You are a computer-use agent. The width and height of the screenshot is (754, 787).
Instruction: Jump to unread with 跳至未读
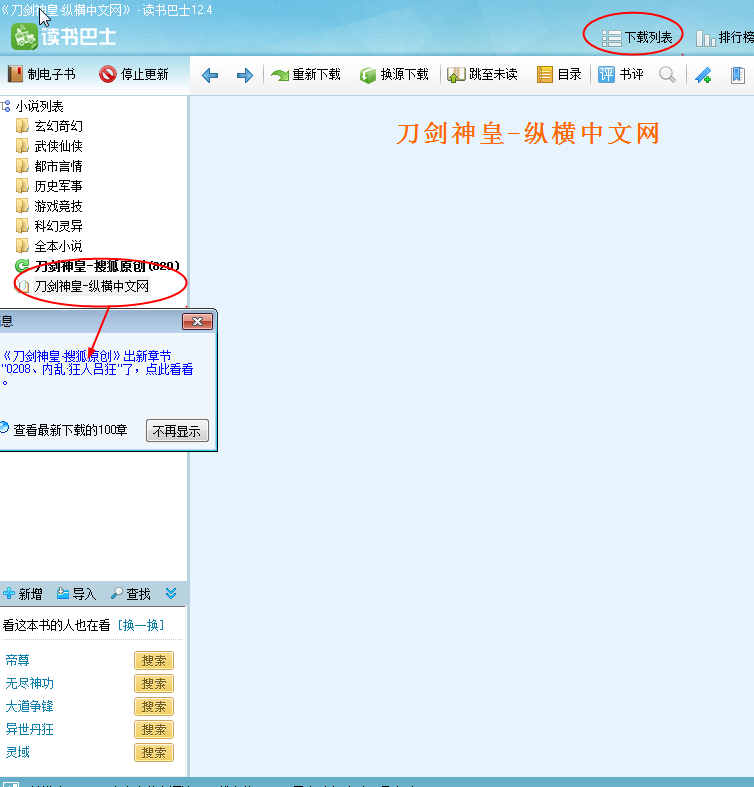point(482,75)
